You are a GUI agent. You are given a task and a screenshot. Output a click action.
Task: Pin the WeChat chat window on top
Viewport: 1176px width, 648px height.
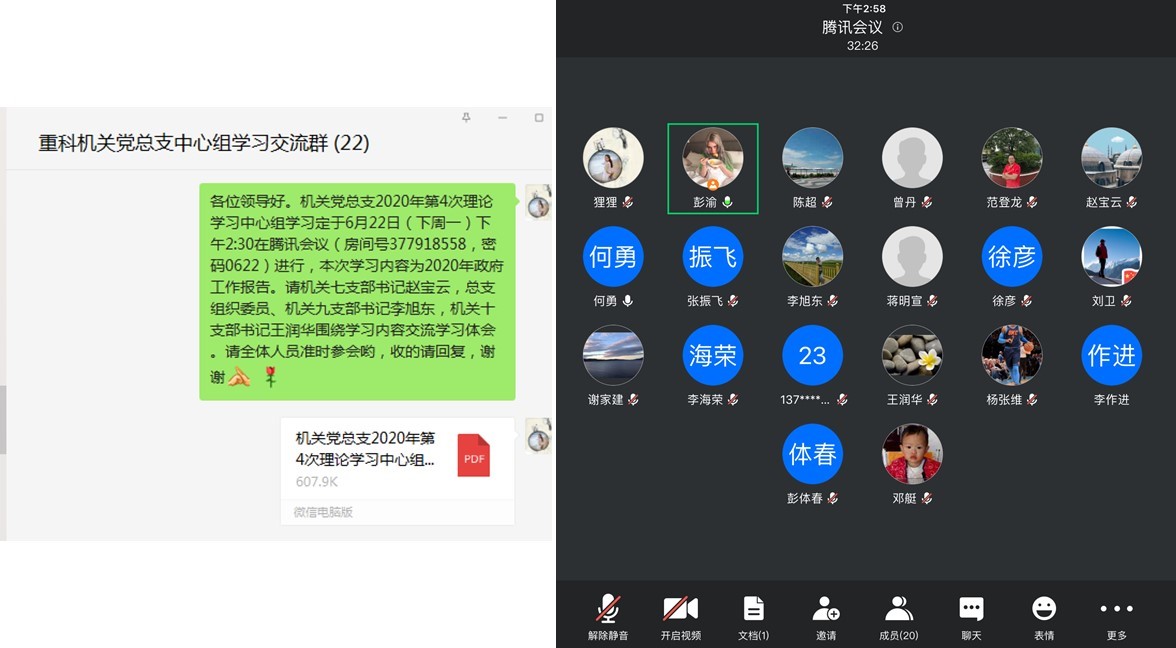pyautogui.click(x=466, y=118)
